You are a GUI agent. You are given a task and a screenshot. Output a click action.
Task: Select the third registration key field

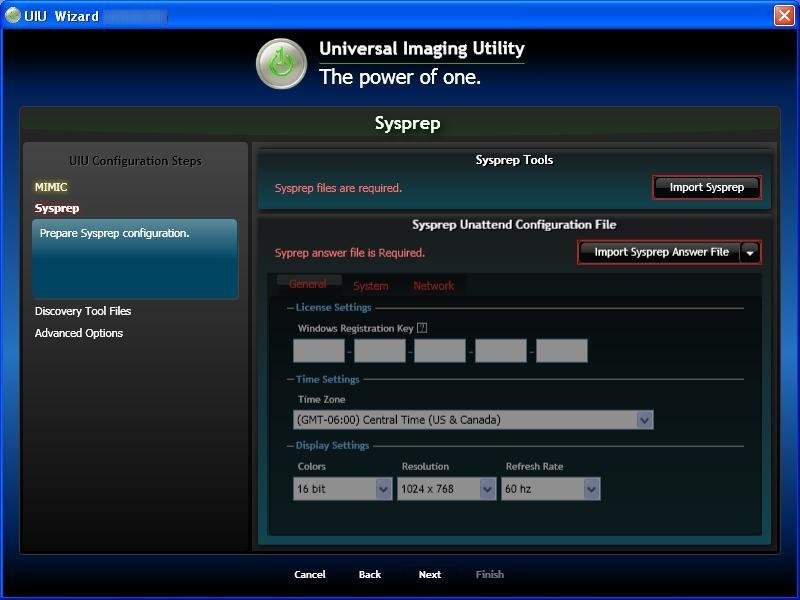440,351
